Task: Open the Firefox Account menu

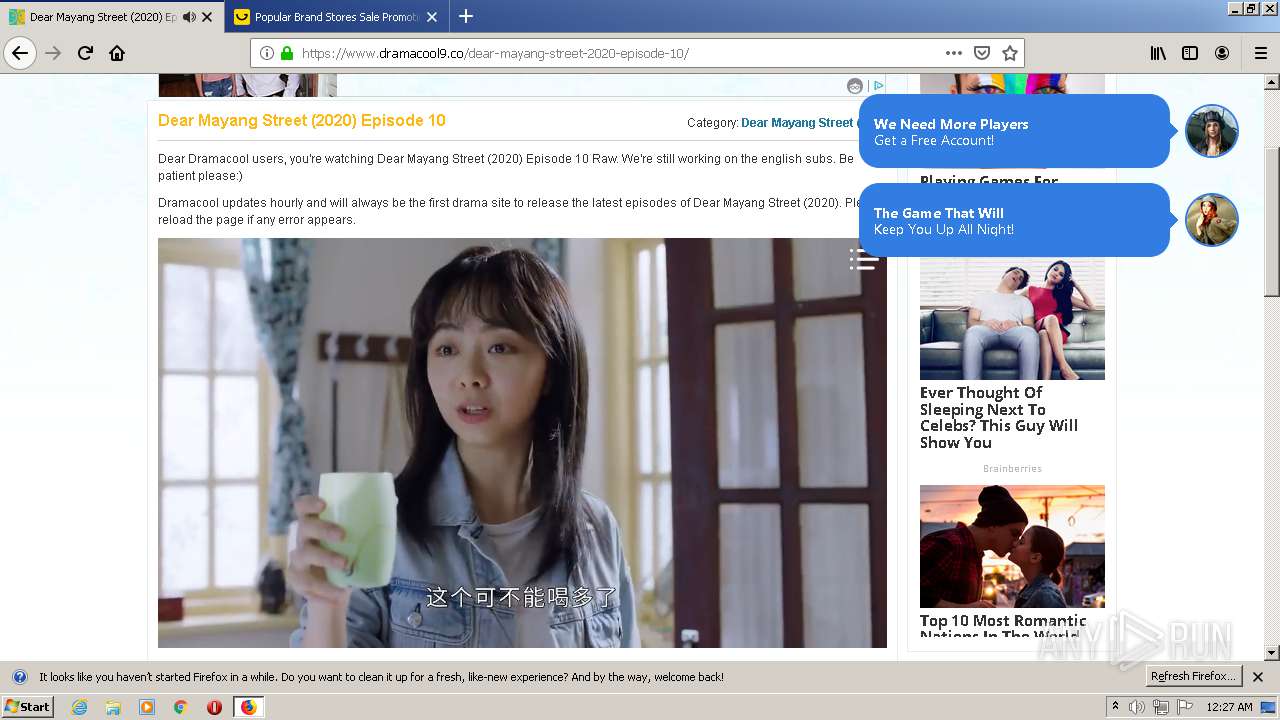Action: pos(1222,53)
